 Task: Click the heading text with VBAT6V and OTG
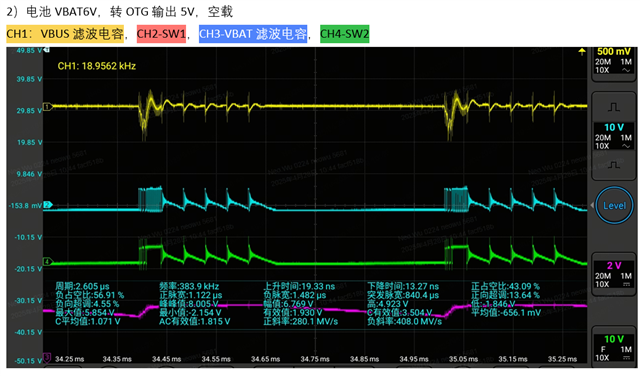pos(120,11)
